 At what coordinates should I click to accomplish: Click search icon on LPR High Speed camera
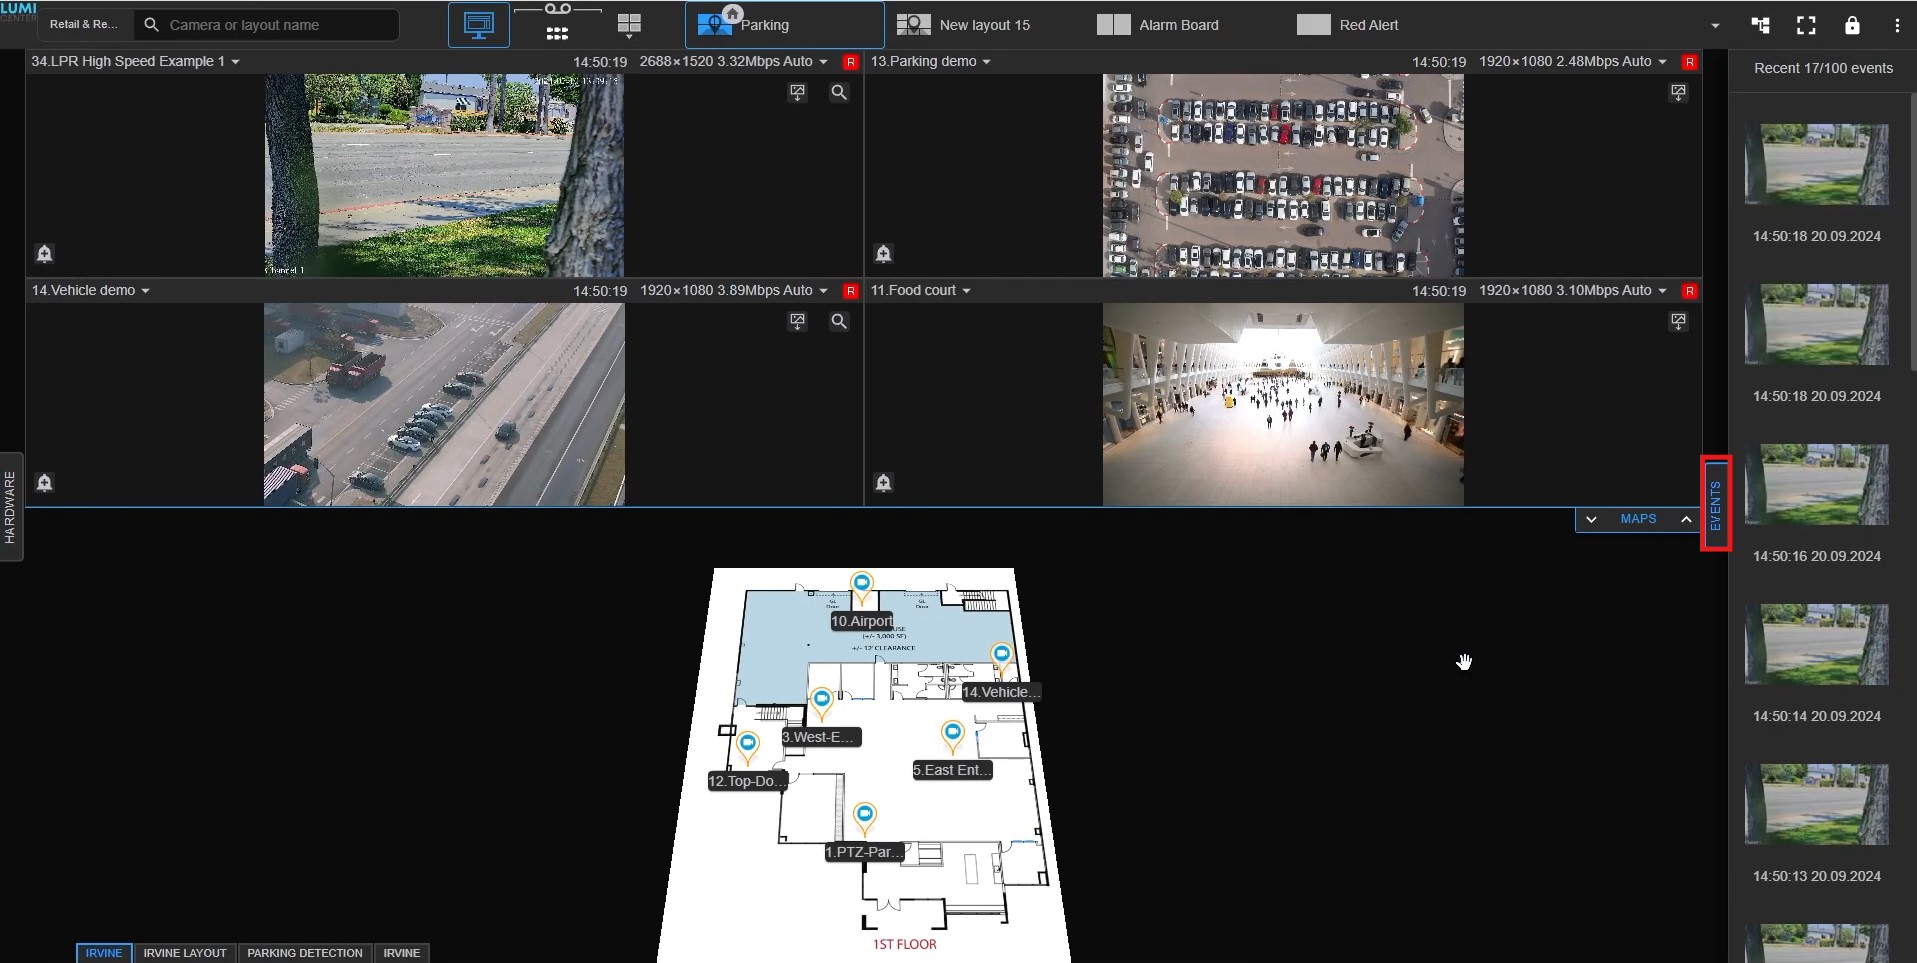coord(839,93)
